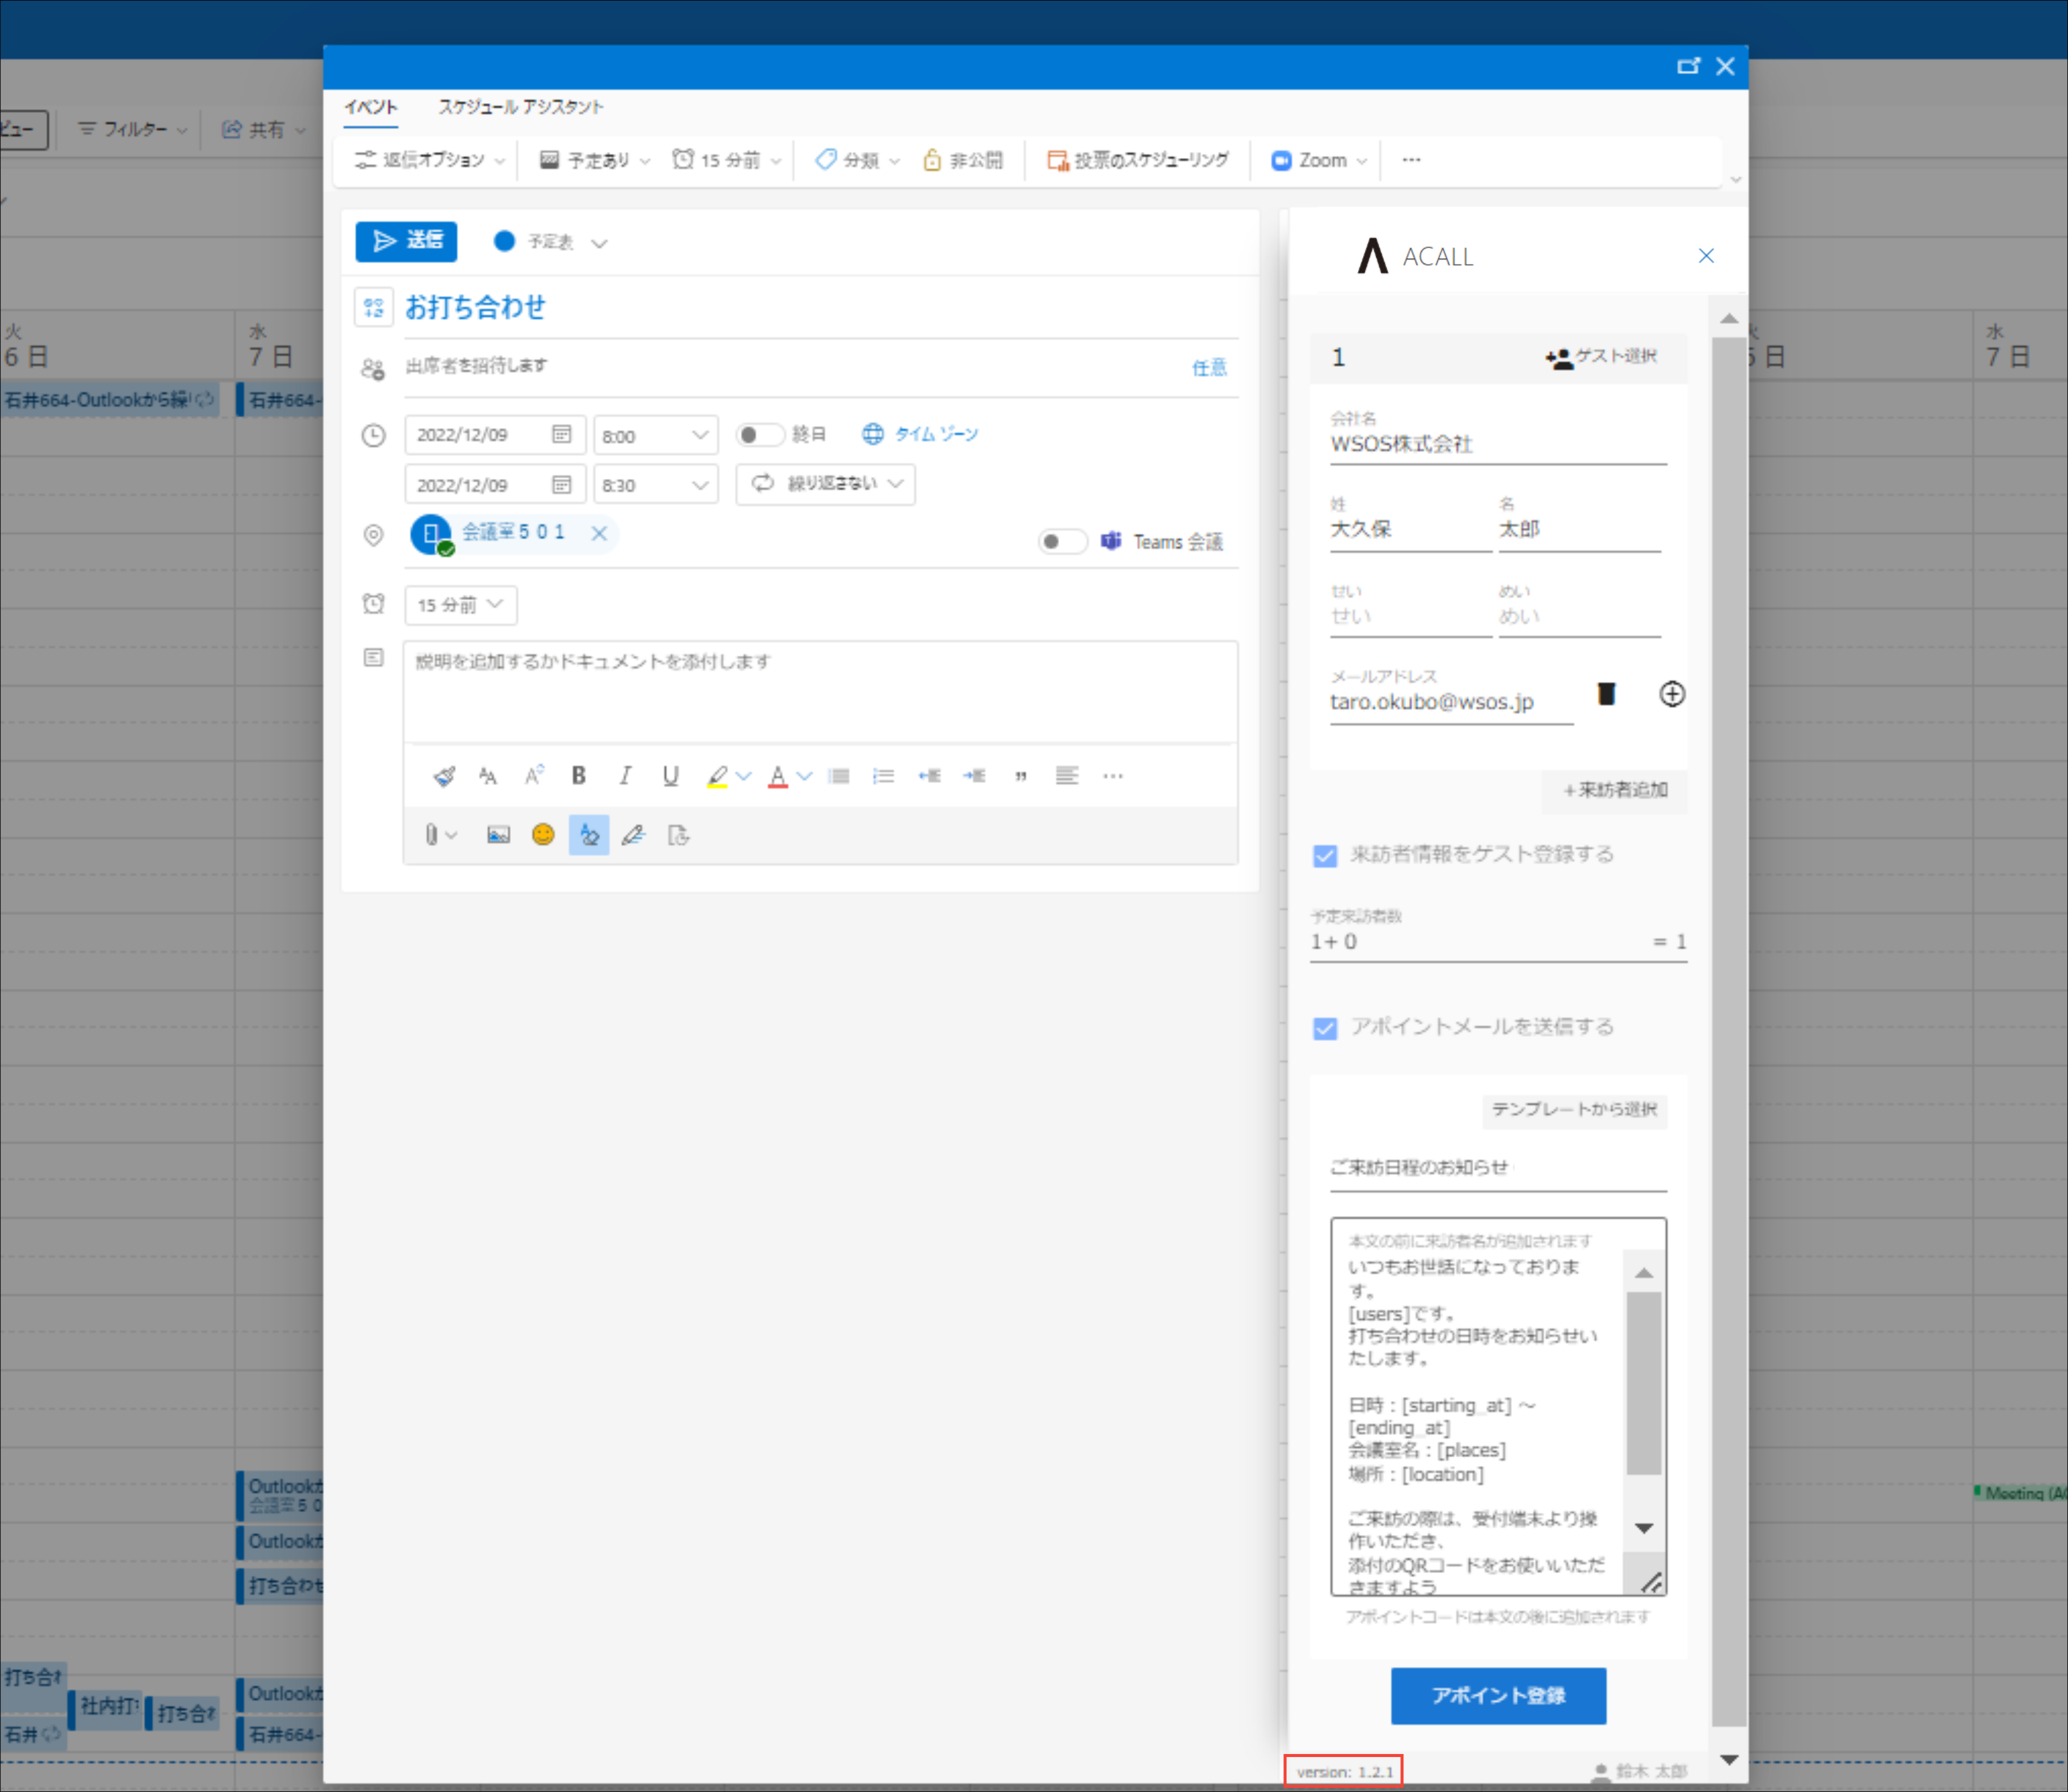Click the format painter icon

444,776
